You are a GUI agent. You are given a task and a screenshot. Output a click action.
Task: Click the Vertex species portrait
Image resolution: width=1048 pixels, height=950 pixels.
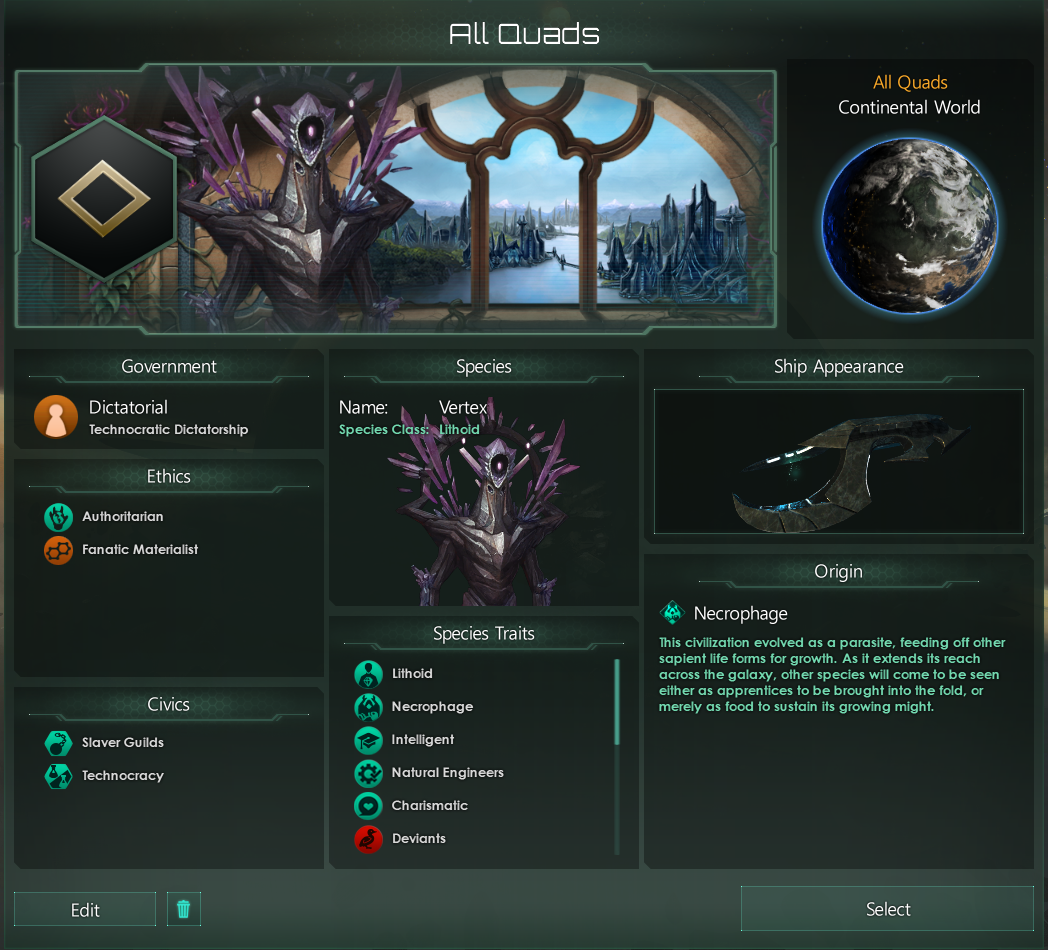coord(483,508)
